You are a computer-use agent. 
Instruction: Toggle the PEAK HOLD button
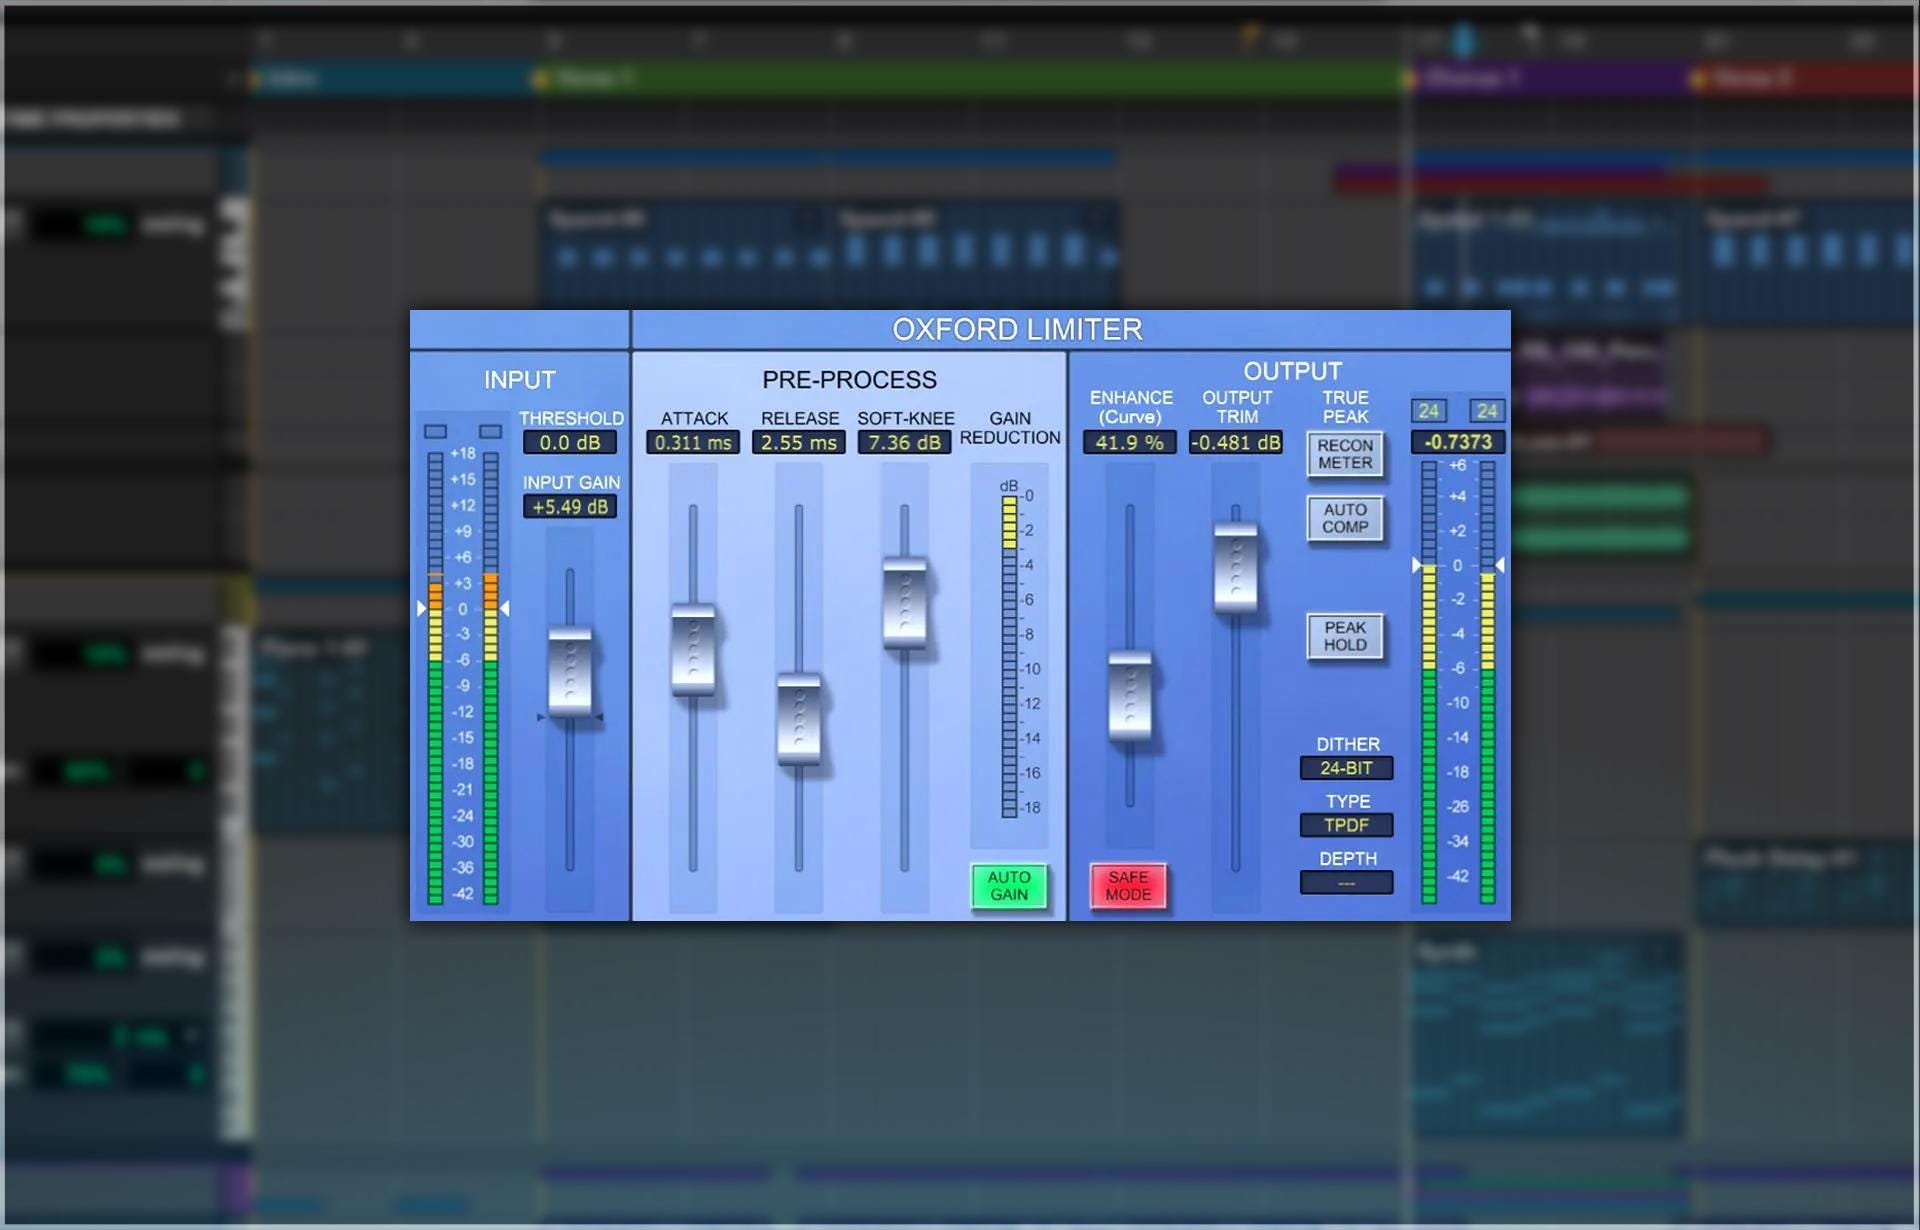coord(1345,636)
